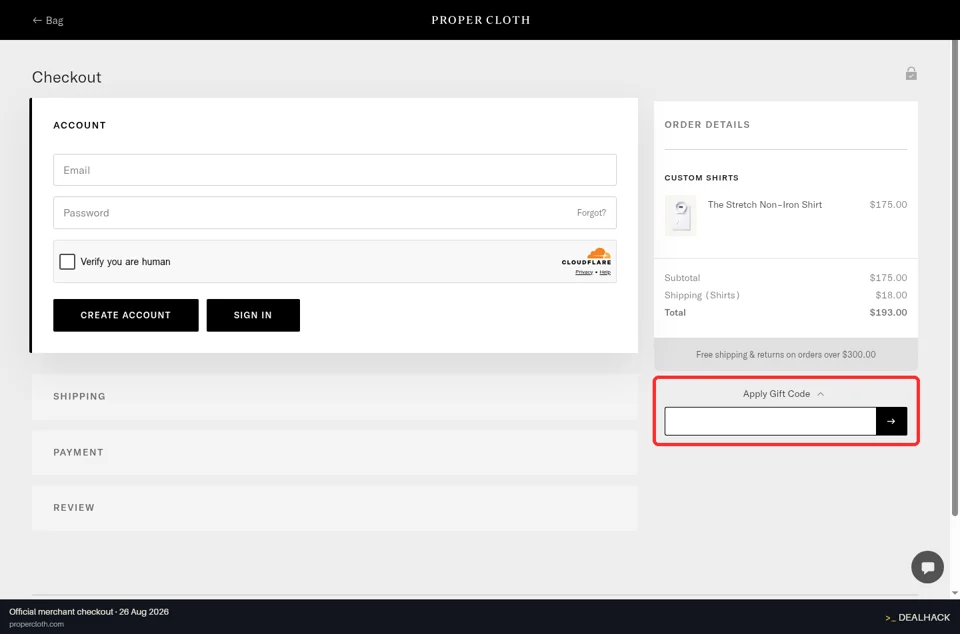The image size is (960, 634).
Task: Click the Subtotal $175.00 value
Action: tap(888, 278)
